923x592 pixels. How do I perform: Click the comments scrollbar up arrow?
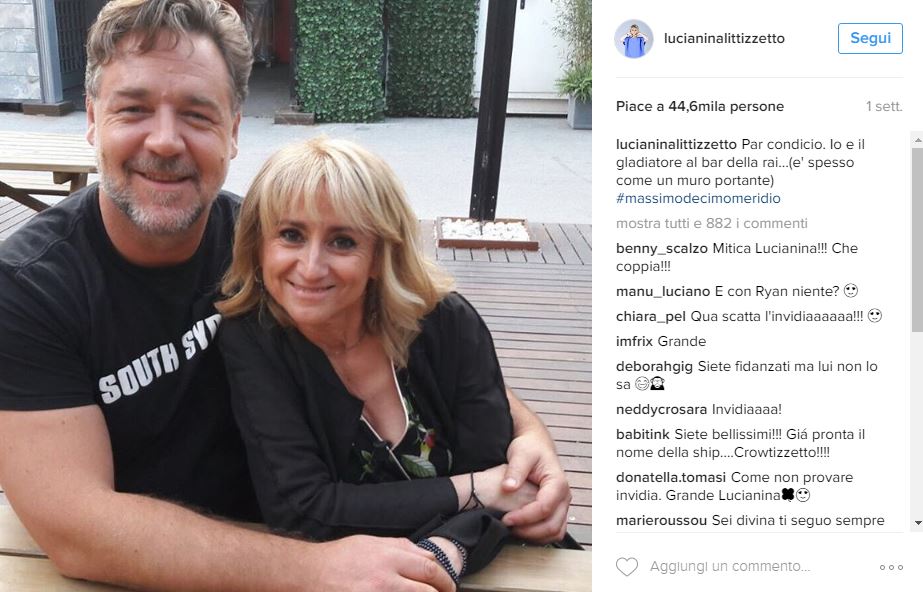click(x=918, y=141)
